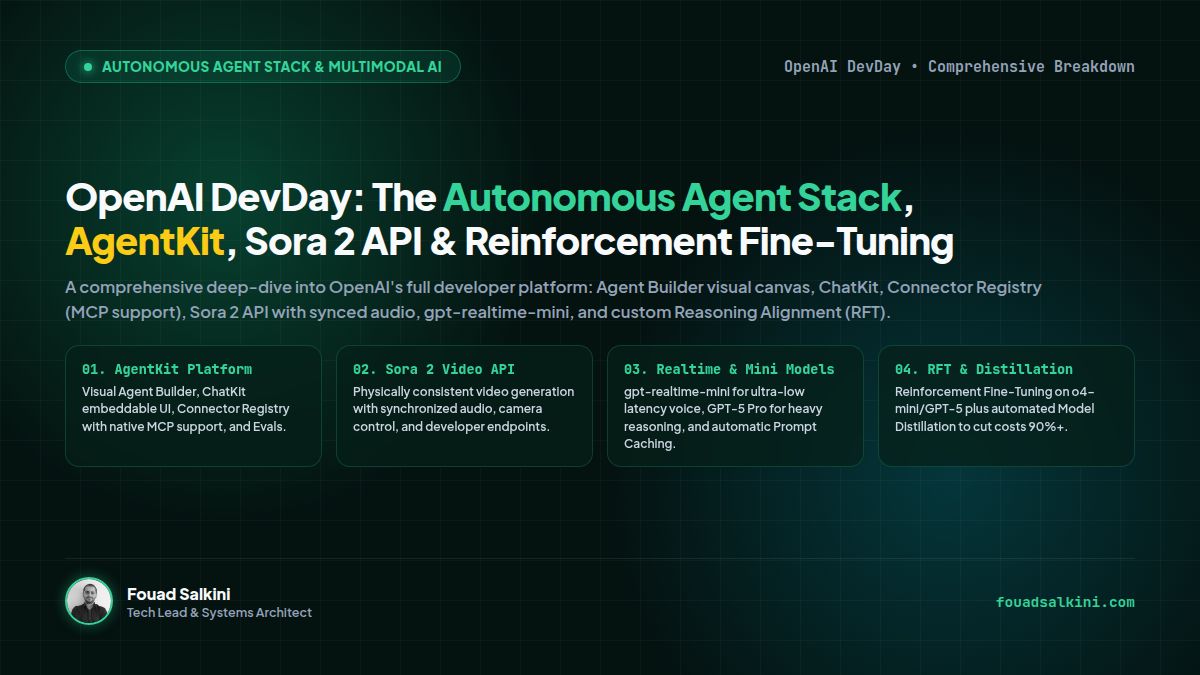Click the Autonomous Agent Stack & Multimodal AI badge
Image resolution: width=1200 pixels, height=675 pixels.
263,67
